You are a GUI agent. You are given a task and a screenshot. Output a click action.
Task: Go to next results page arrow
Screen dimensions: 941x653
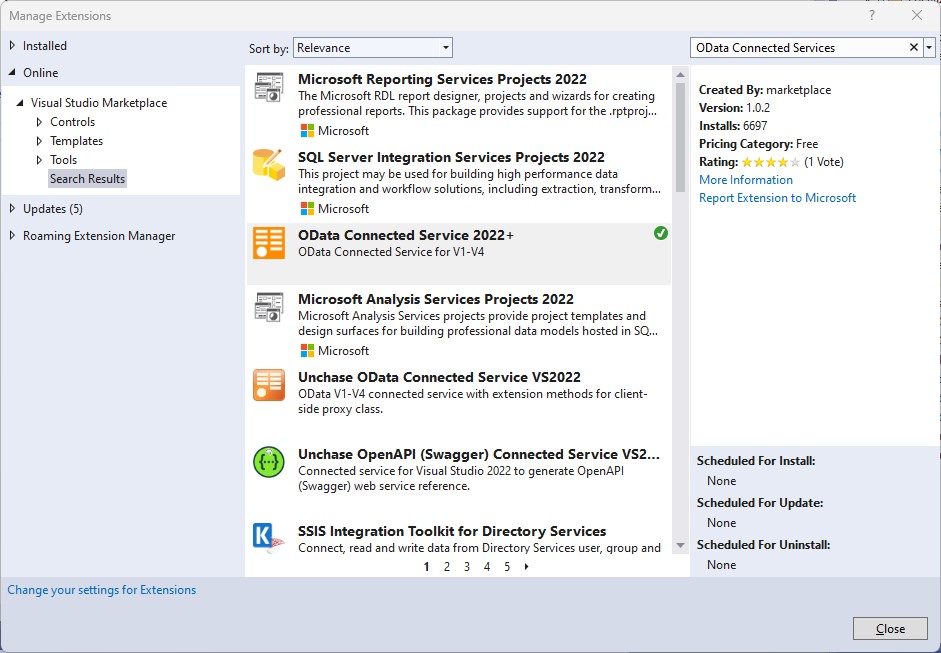point(526,567)
